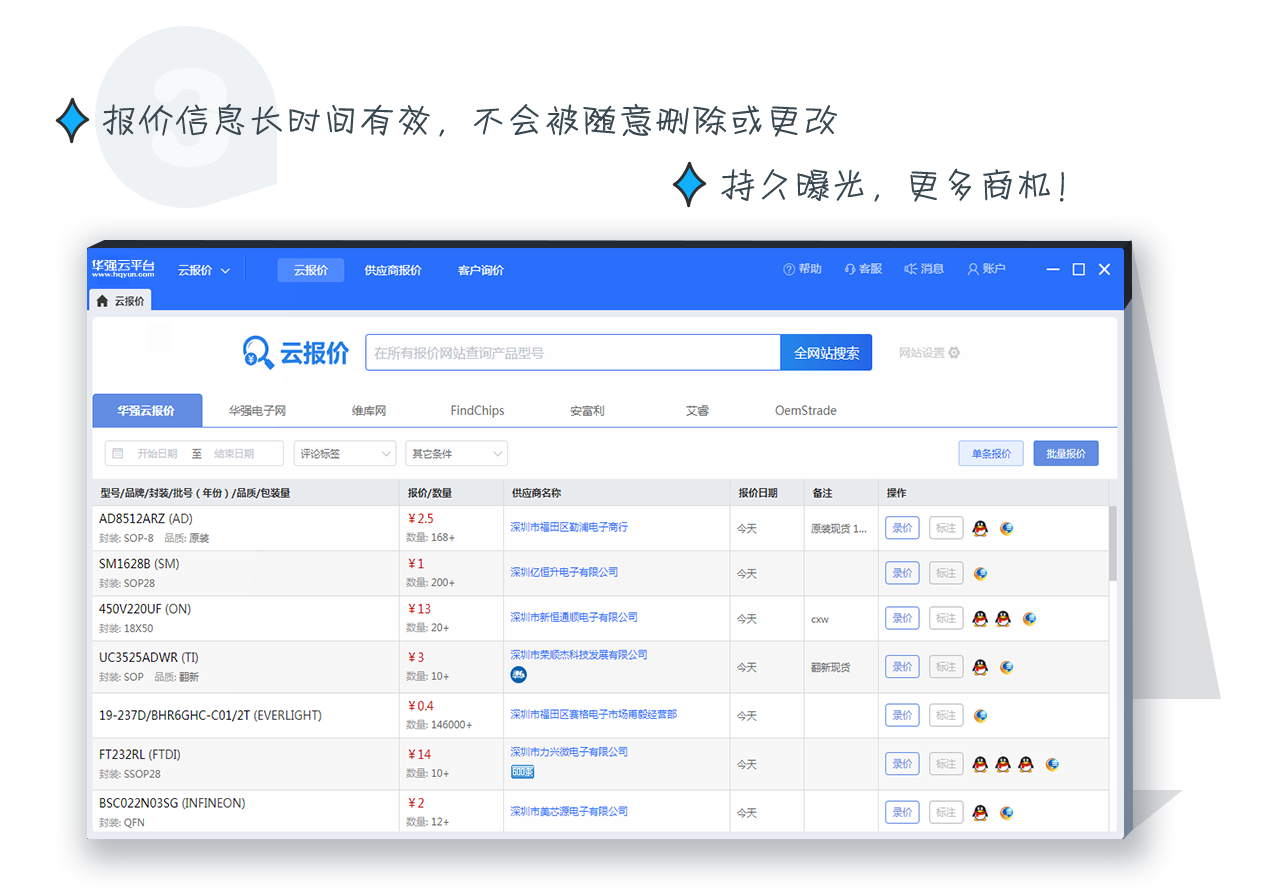
Task: Click chat bubble icon in 19-237D/BHR6GHC row
Action: pos(981,716)
